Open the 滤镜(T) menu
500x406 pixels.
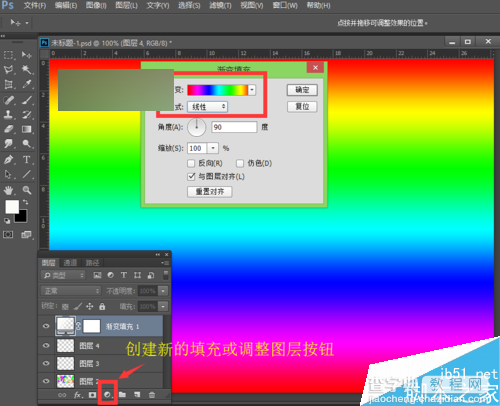[220, 6]
